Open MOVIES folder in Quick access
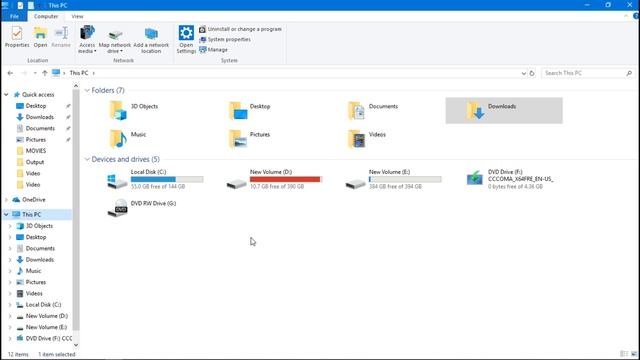Screen dimensions: 640x360 (x=36, y=151)
